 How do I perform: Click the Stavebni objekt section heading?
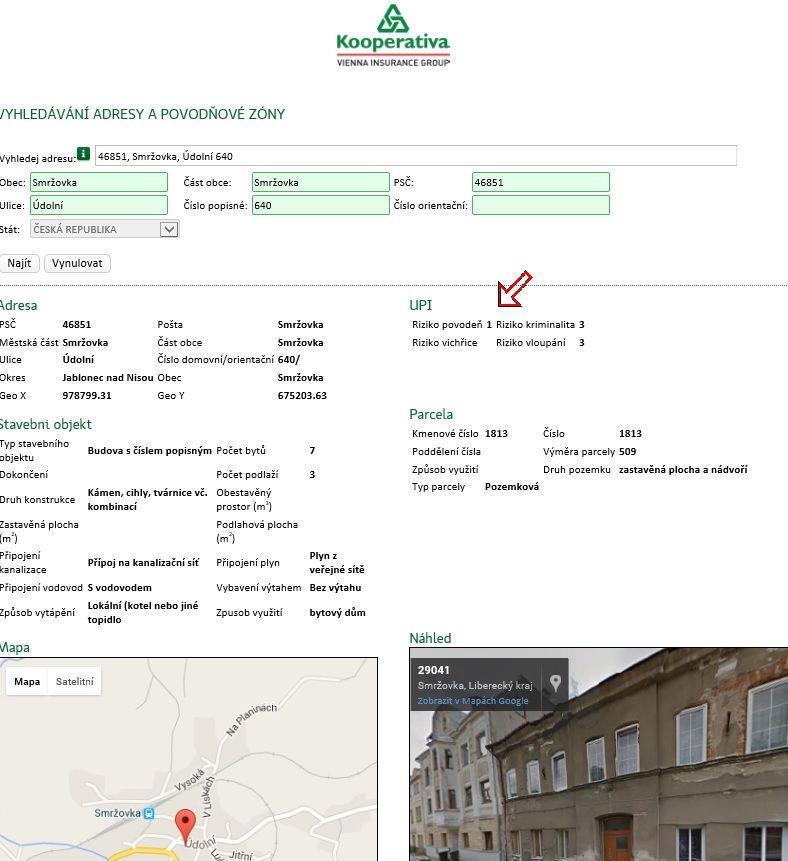[46, 424]
